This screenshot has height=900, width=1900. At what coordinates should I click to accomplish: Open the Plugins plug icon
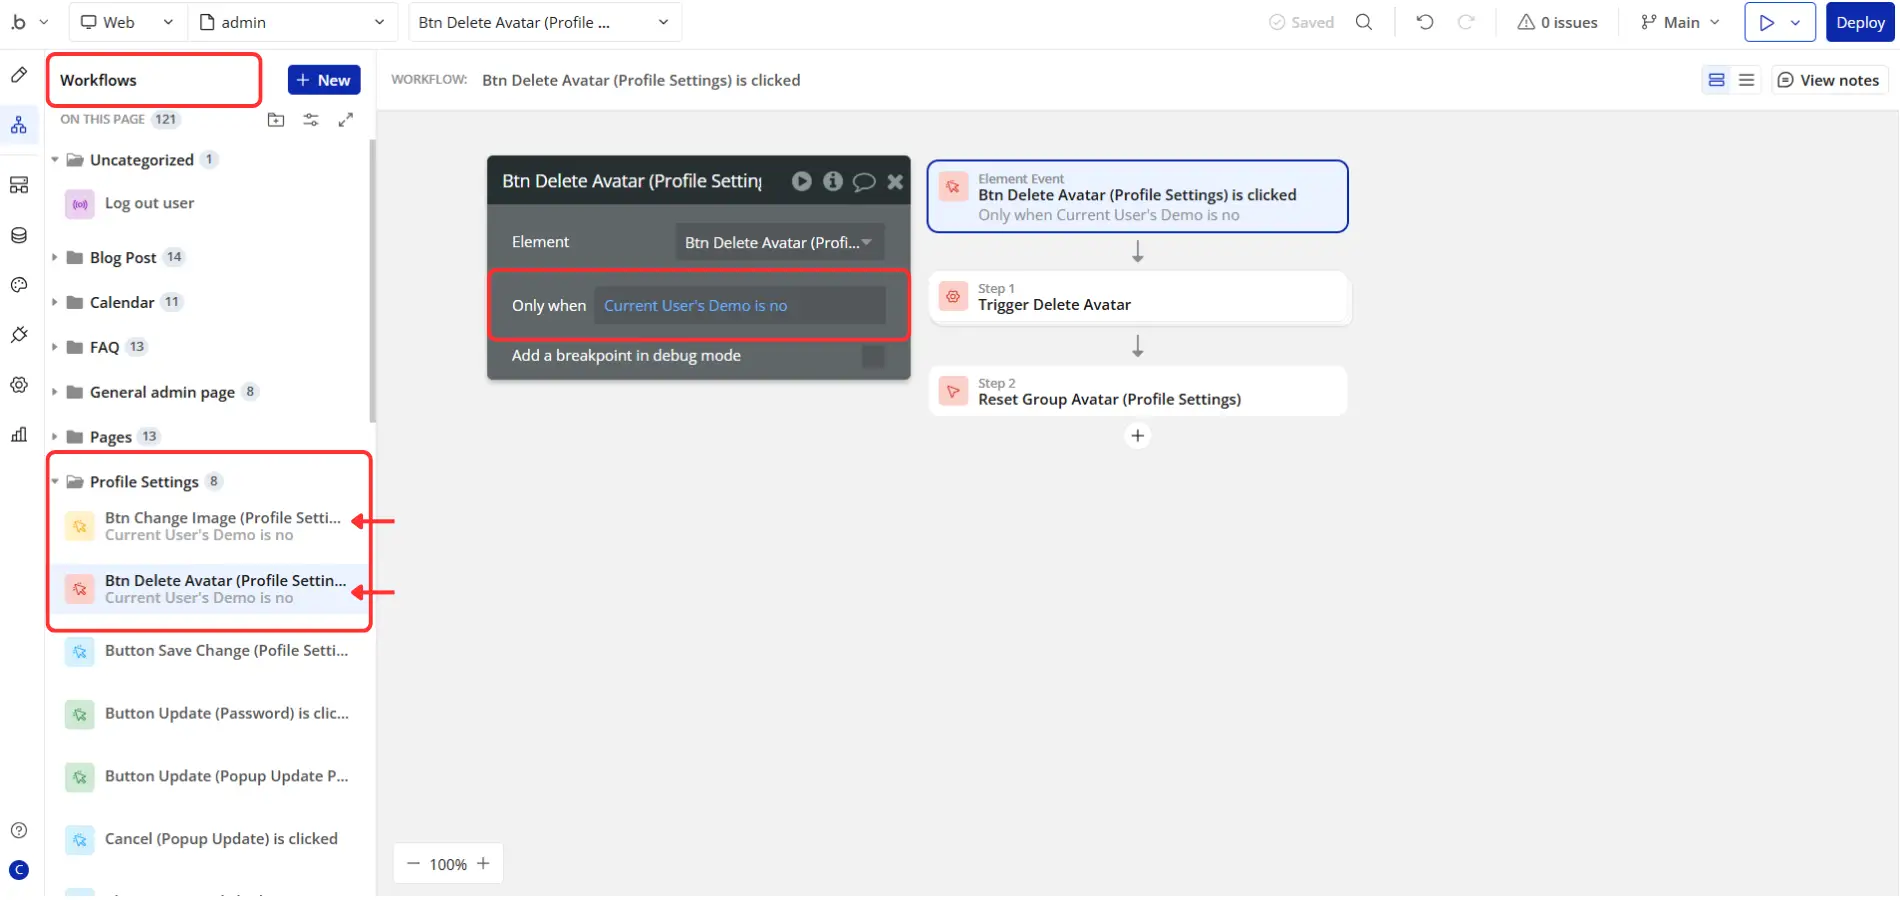click(19, 335)
